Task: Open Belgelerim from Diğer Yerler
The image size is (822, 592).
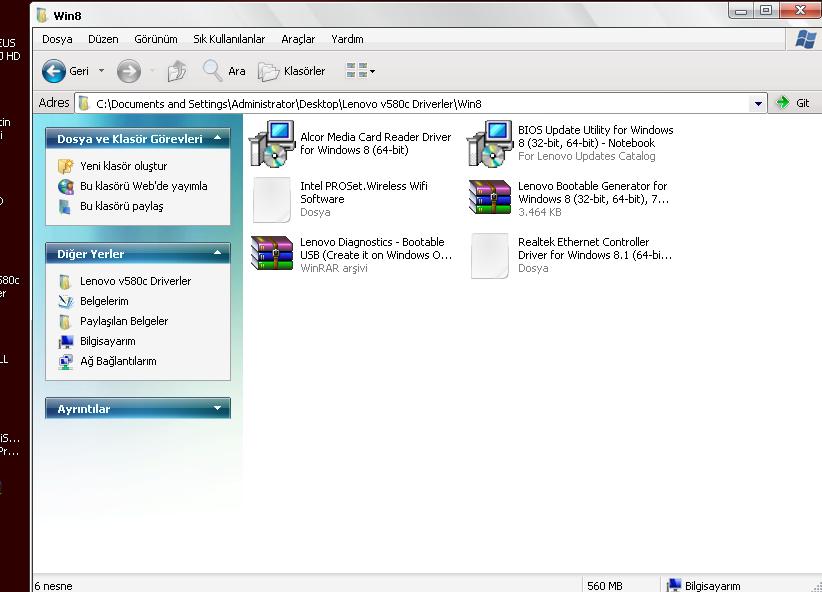Action: [104, 301]
